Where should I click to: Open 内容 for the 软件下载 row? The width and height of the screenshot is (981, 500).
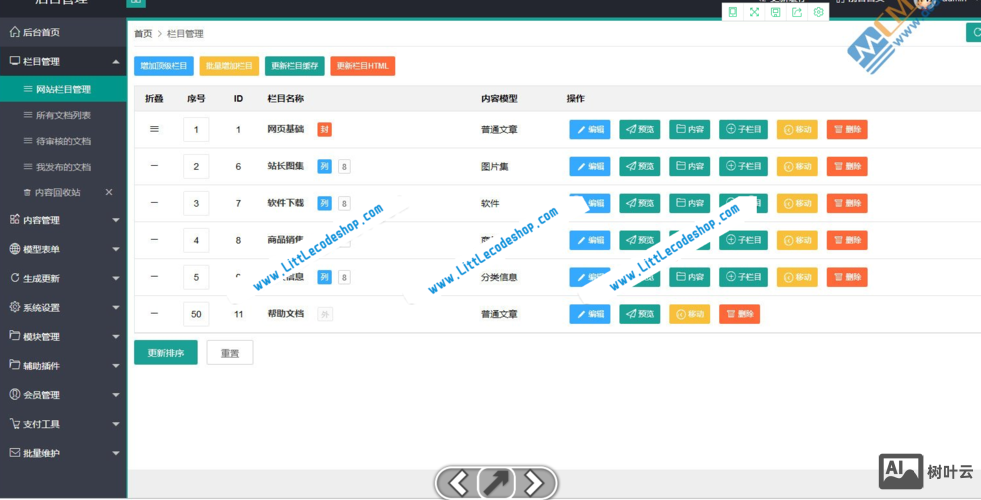[x=689, y=203]
